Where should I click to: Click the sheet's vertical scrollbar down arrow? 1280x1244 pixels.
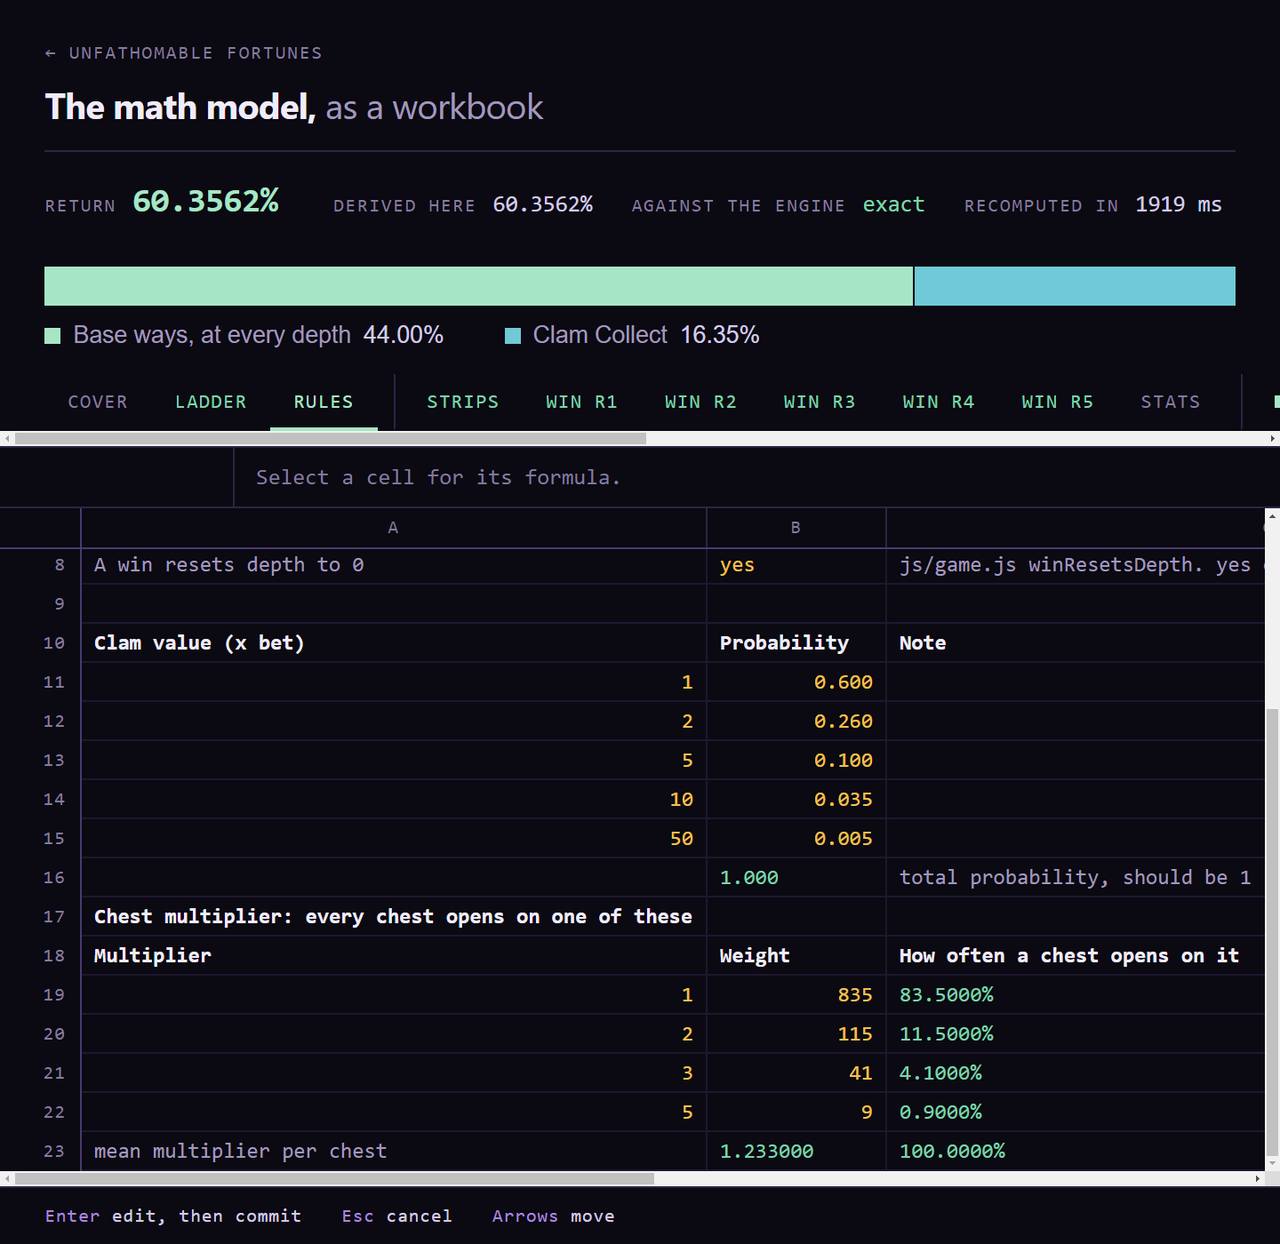tap(1272, 1163)
